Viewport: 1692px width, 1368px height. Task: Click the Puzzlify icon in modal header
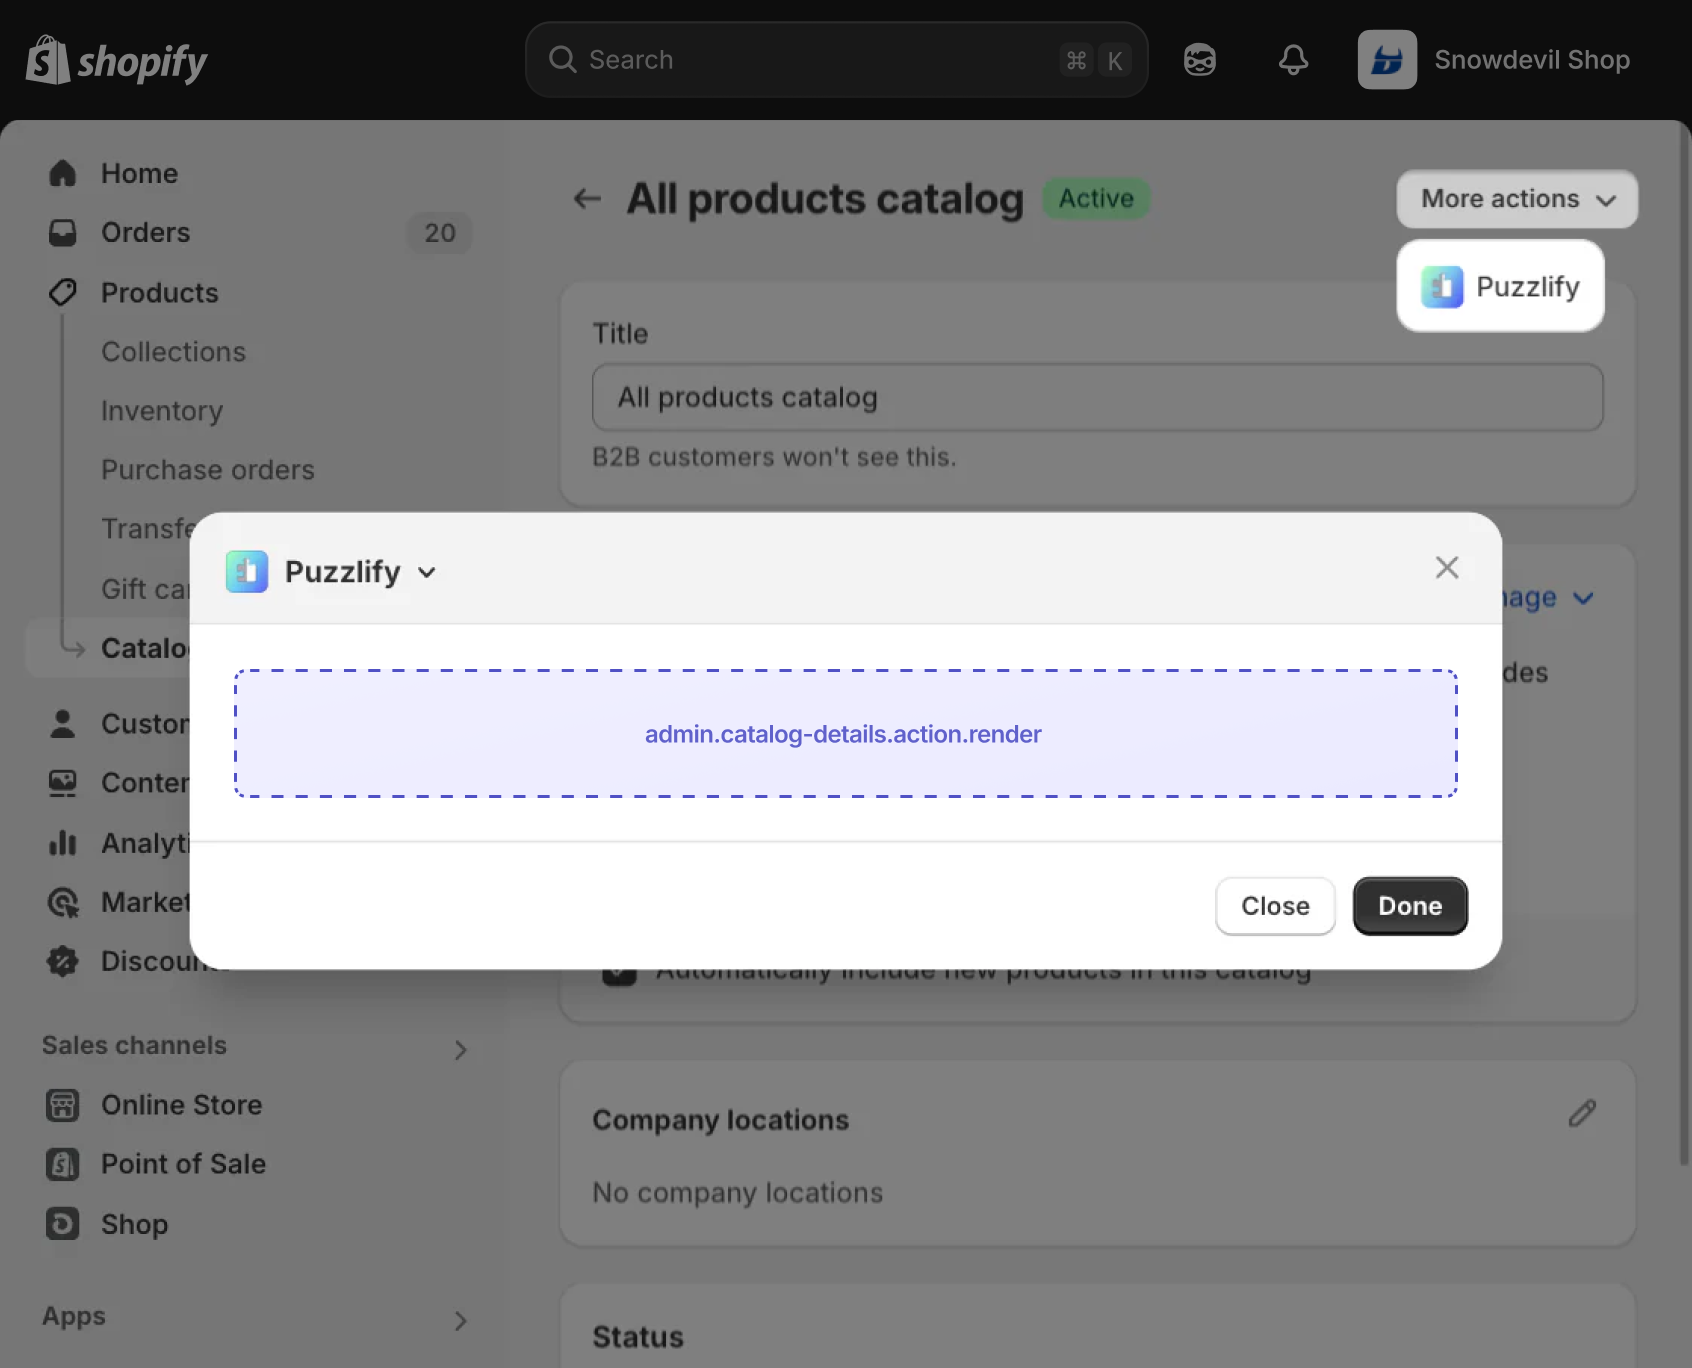(247, 572)
